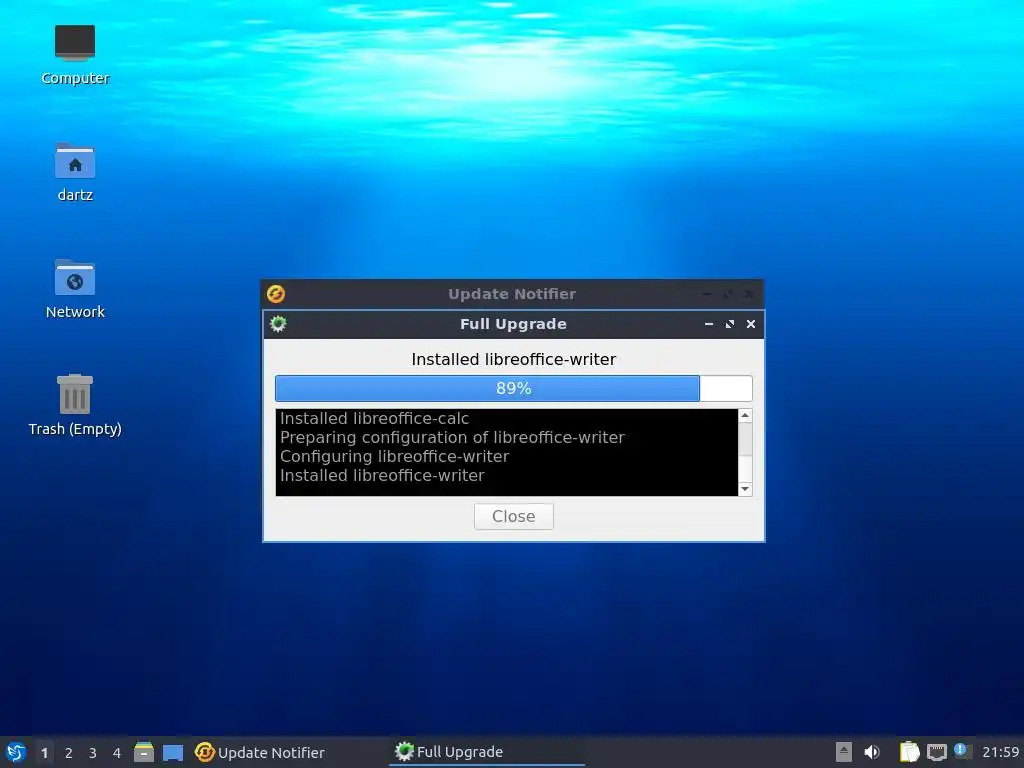Open the network connection tray icon

pos(936,752)
